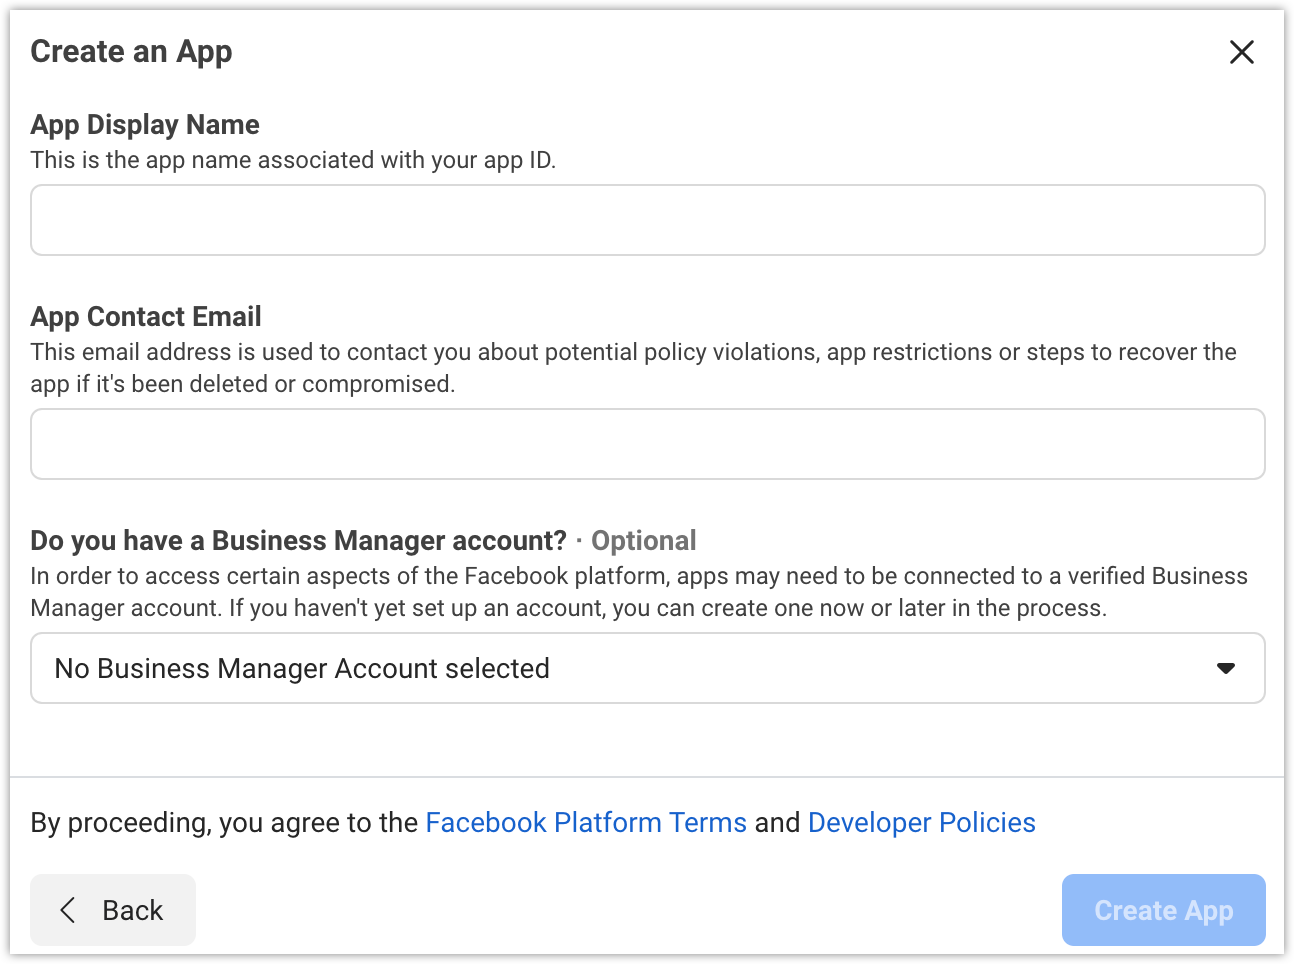This screenshot has height=964, width=1294.
Task: Click the dropdown caret triangle icon
Action: click(x=1225, y=668)
